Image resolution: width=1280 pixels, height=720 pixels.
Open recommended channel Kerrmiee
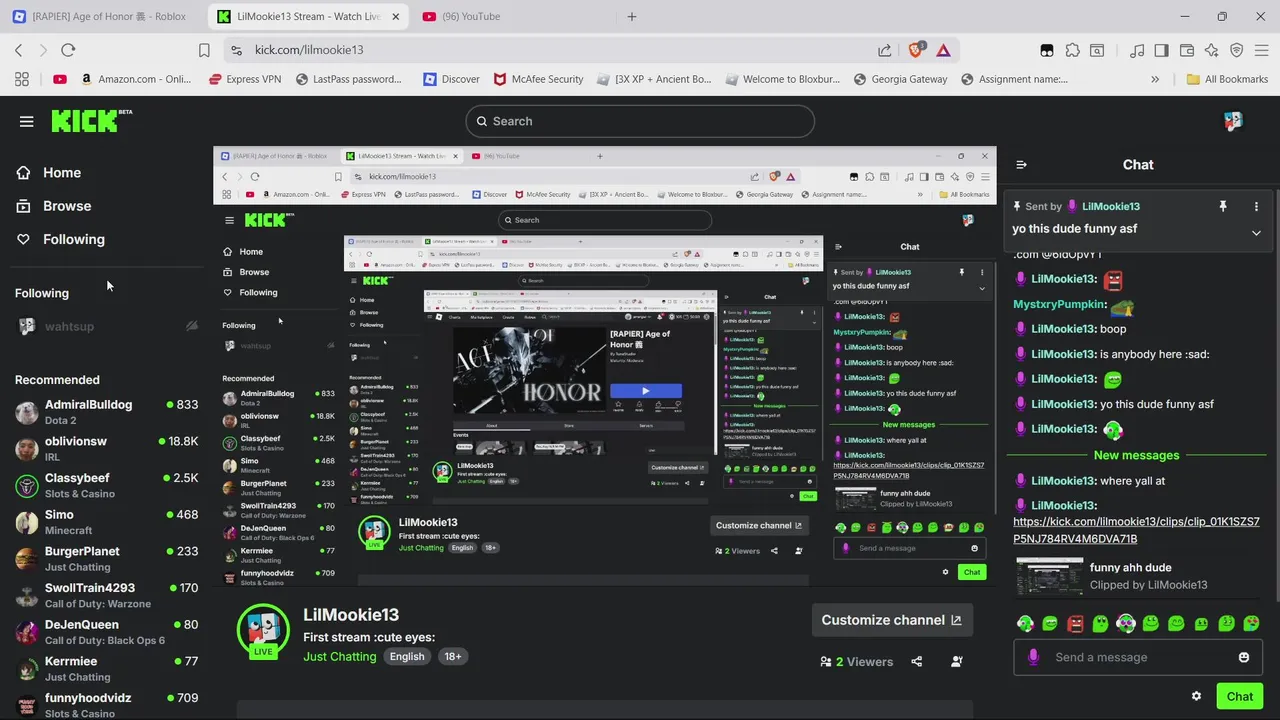(x=105, y=668)
